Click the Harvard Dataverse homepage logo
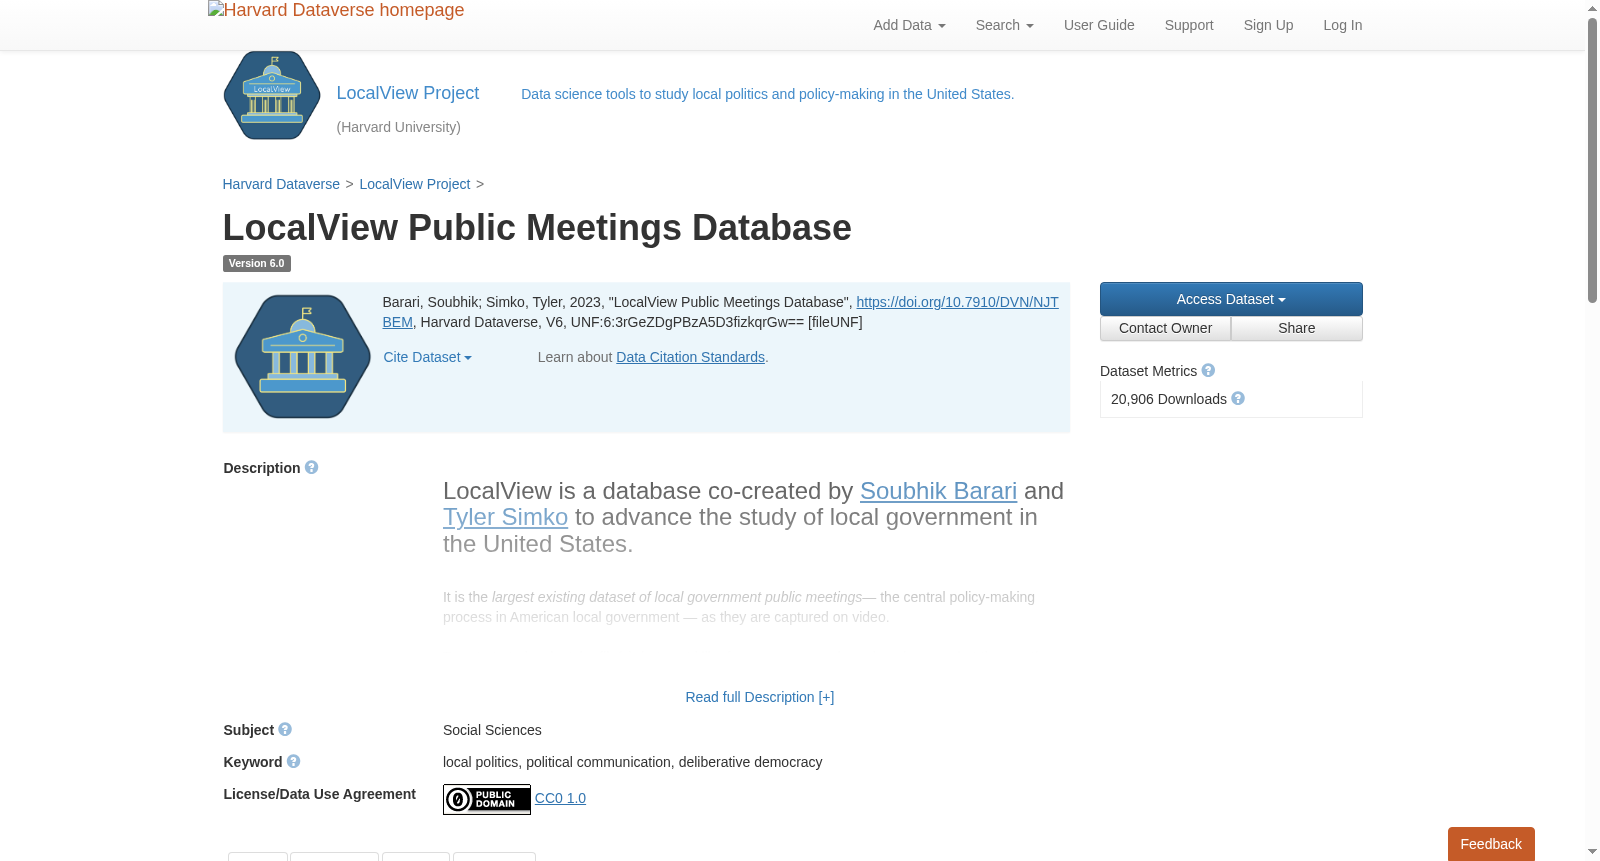This screenshot has width=1600, height=861. click(336, 10)
